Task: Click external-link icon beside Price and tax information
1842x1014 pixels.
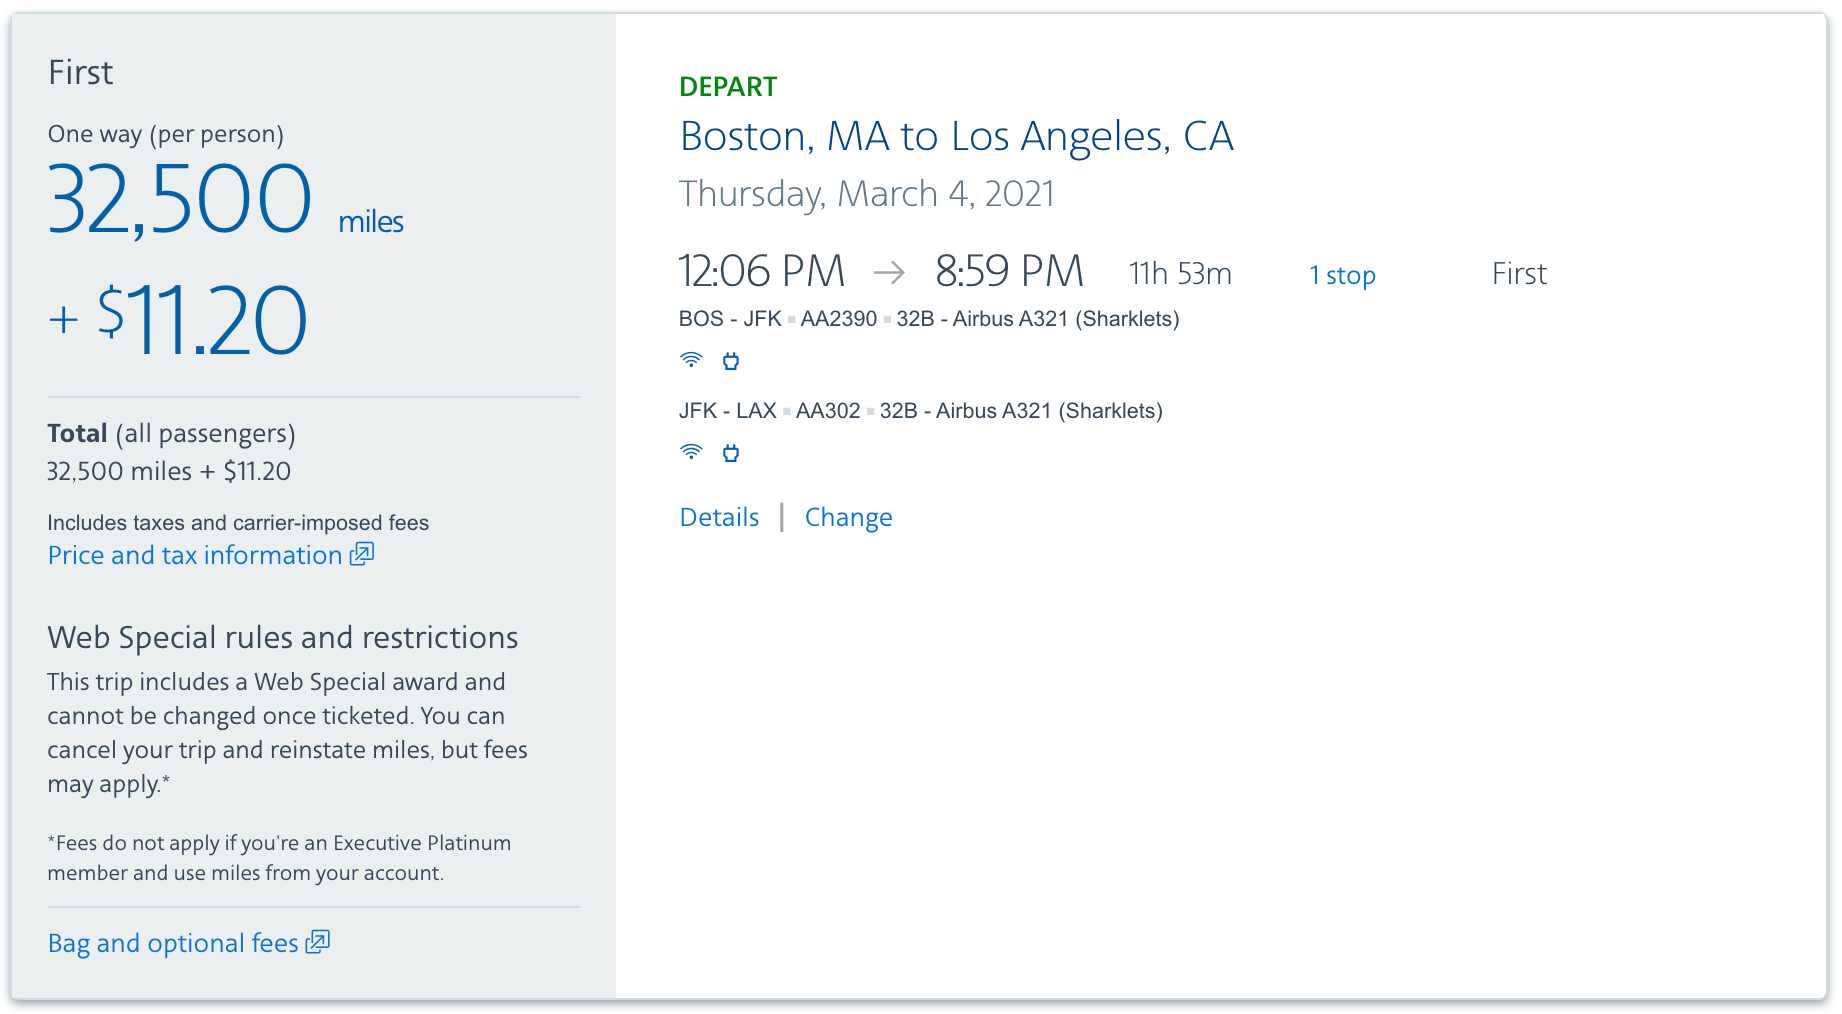Action: tap(362, 554)
